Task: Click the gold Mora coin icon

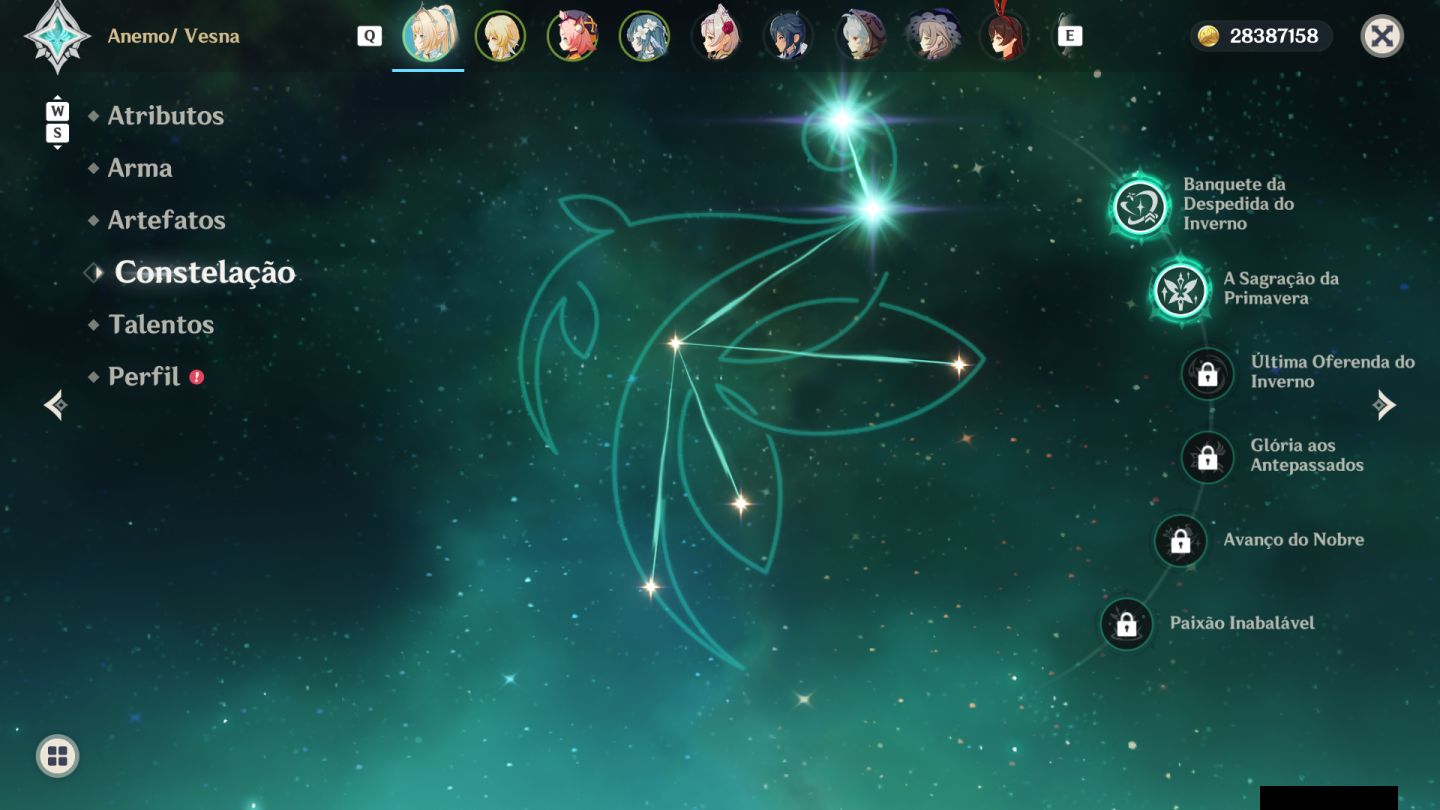Action: 1209,36
